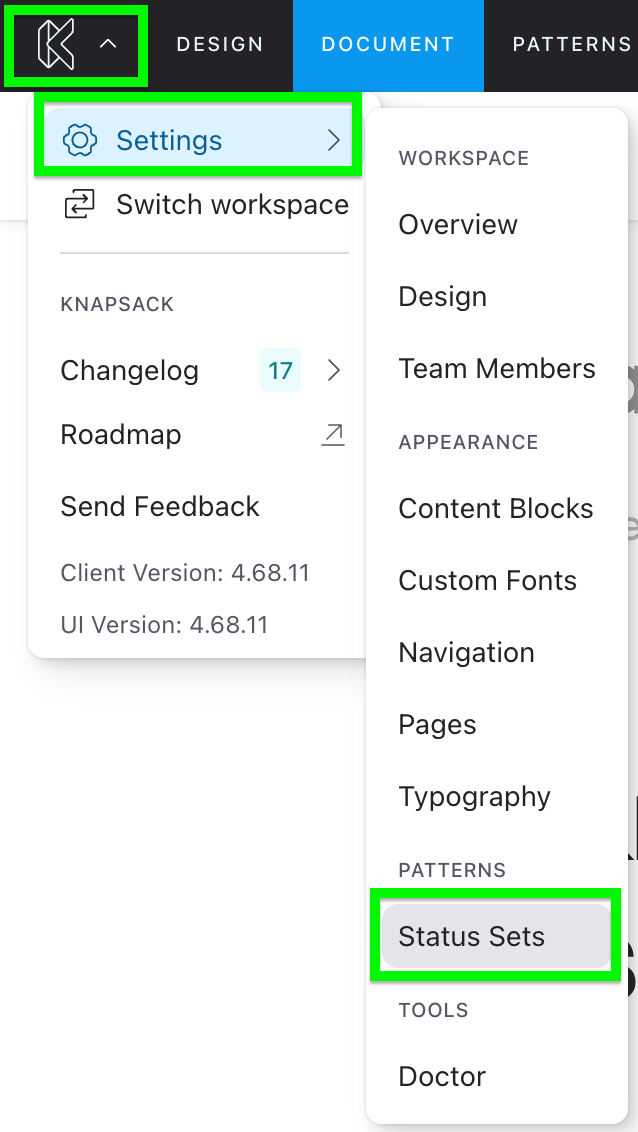Click the TOOLS section heading
The width and height of the screenshot is (638, 1132).
(x=433, y=1010)
